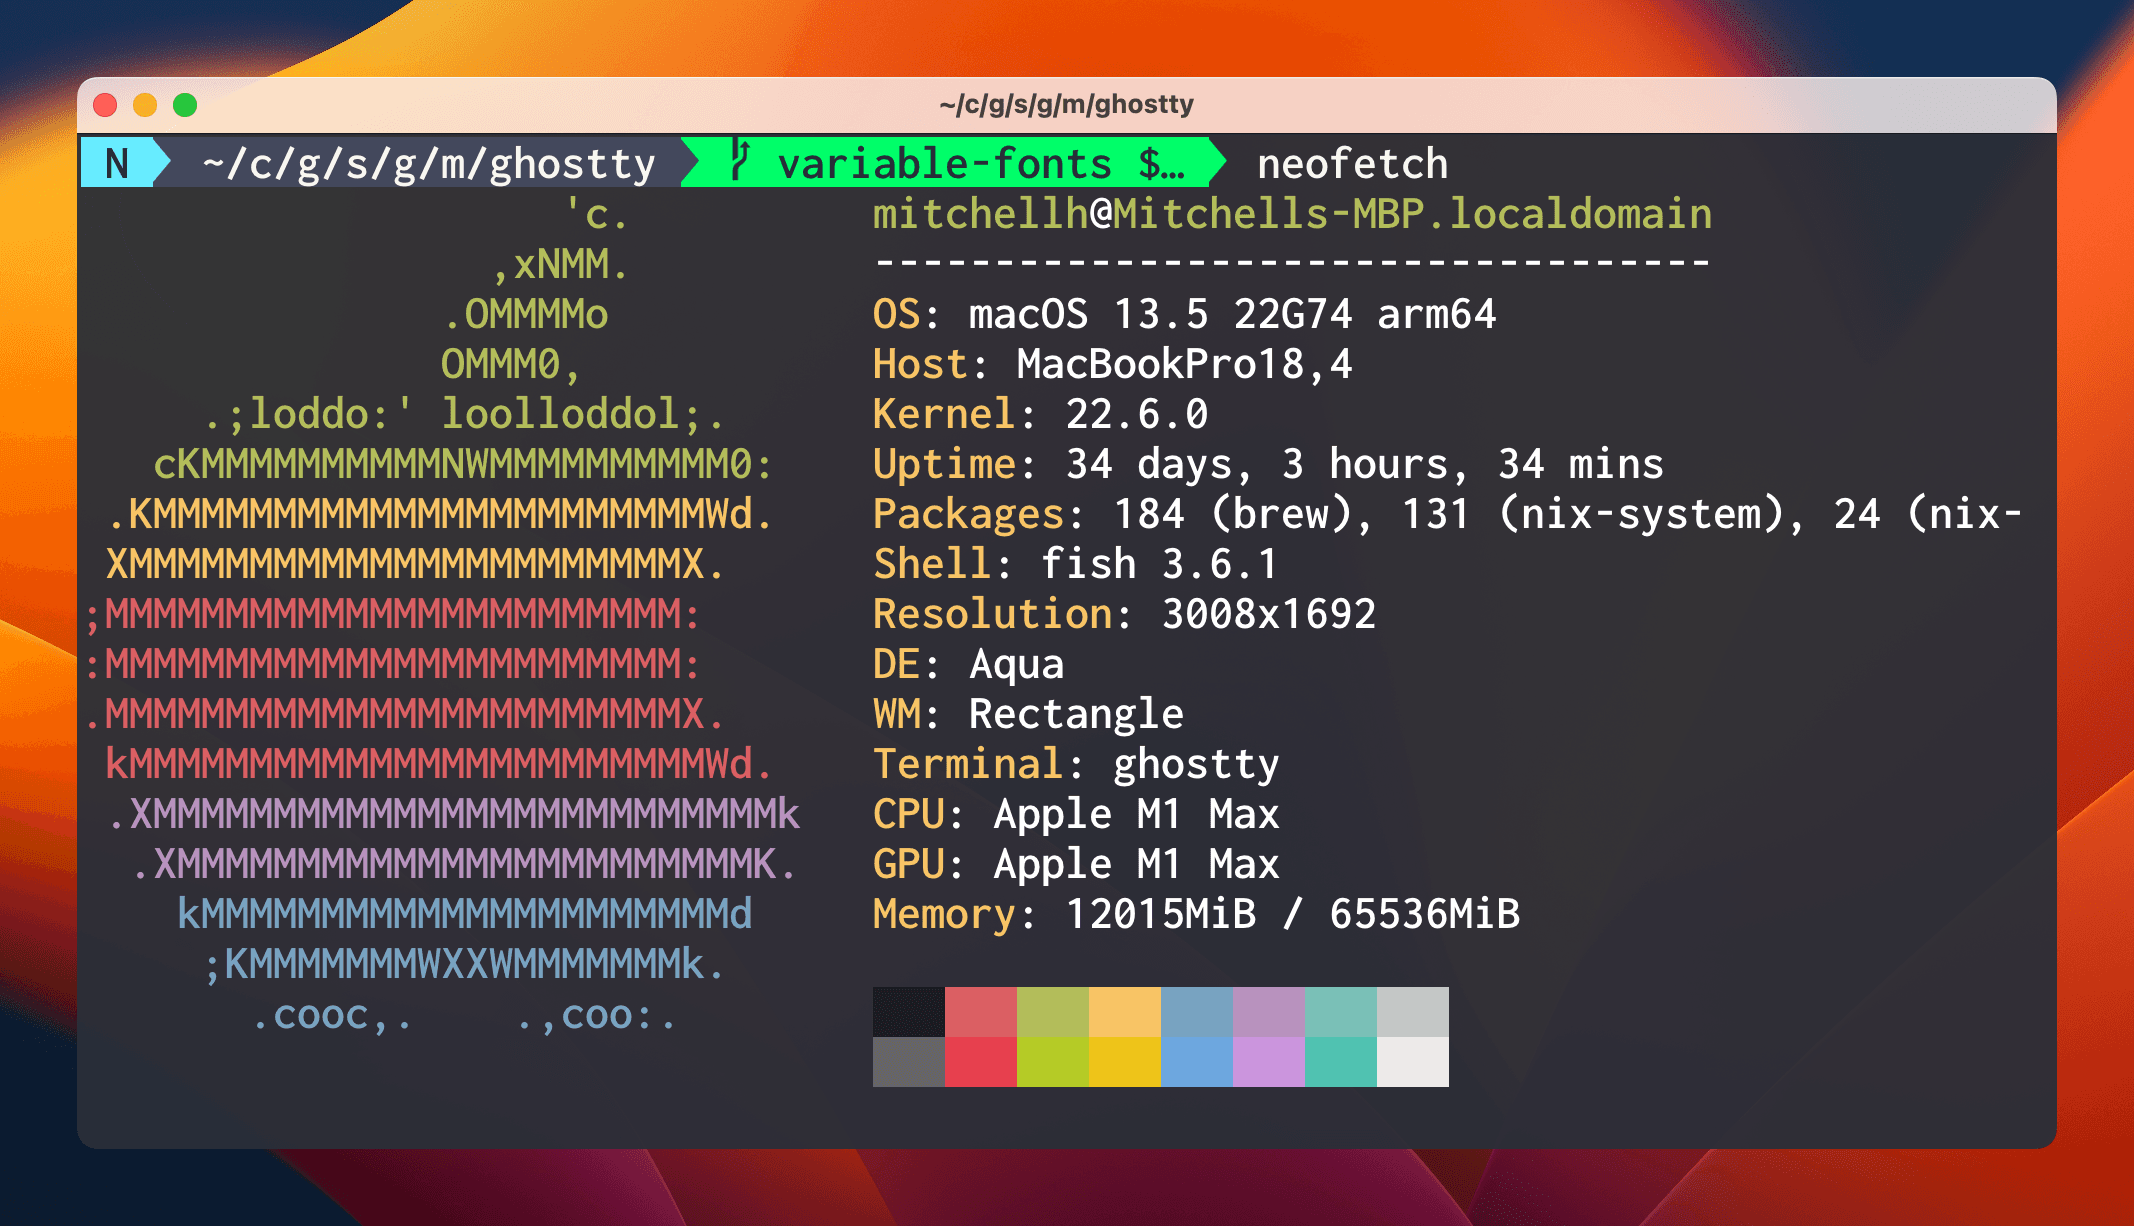
Task: Click the black swatch in top row
Action: [909, 1012]
